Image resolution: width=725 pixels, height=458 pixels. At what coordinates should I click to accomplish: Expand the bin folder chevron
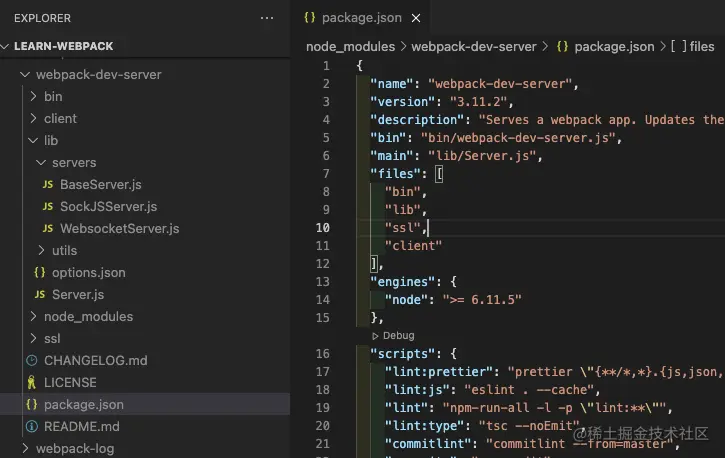(33, 96)
